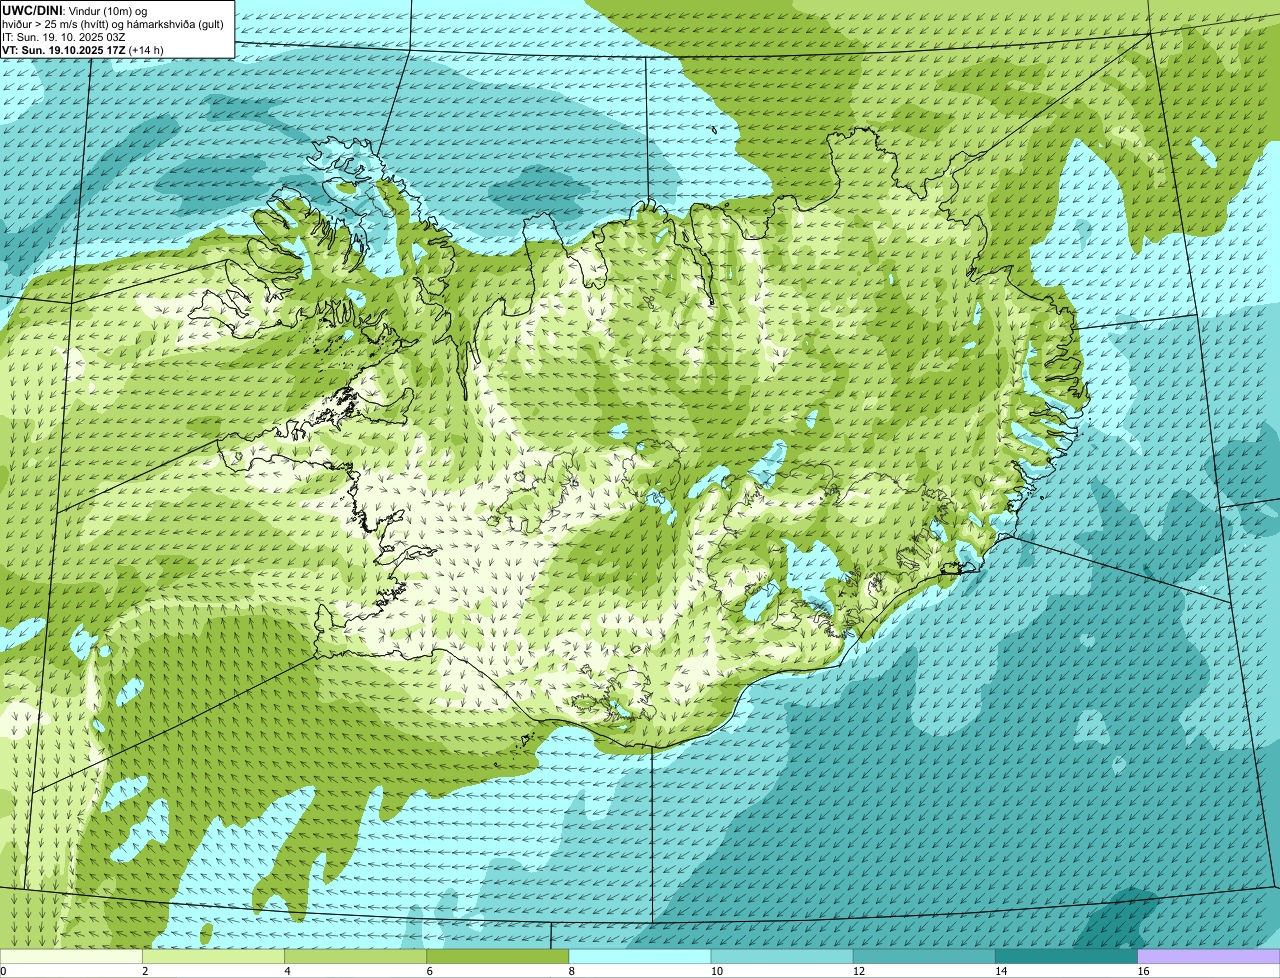This screenshot has width=1280, height=978.
Task: Click the 8–10 m/s light cyan legend swatch
Action: pos(640,956)
